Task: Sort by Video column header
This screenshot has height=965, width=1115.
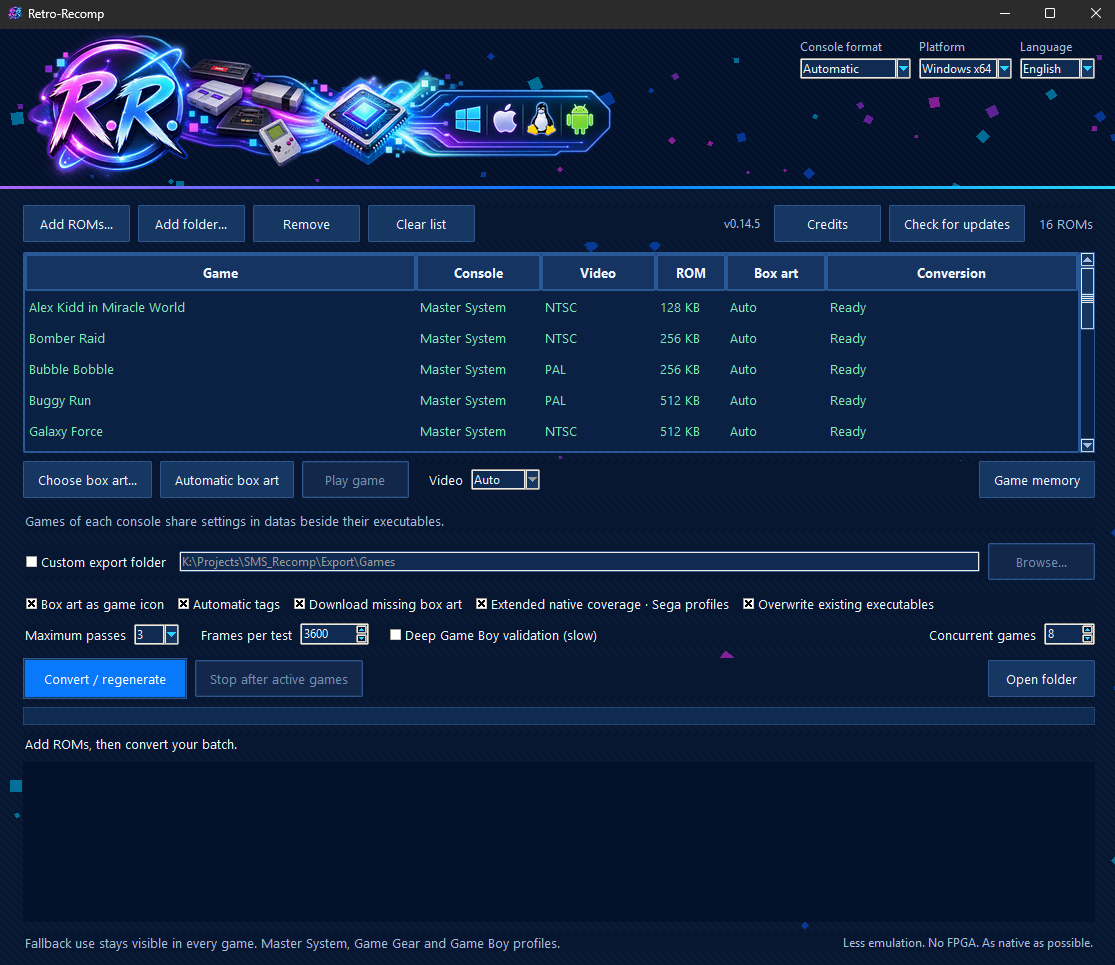Action: (598, 273)
